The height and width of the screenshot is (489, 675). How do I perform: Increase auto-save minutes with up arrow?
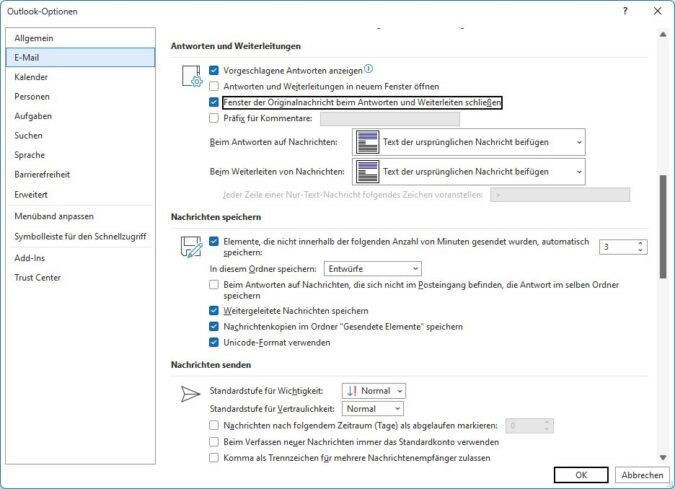tap(641, 243)
